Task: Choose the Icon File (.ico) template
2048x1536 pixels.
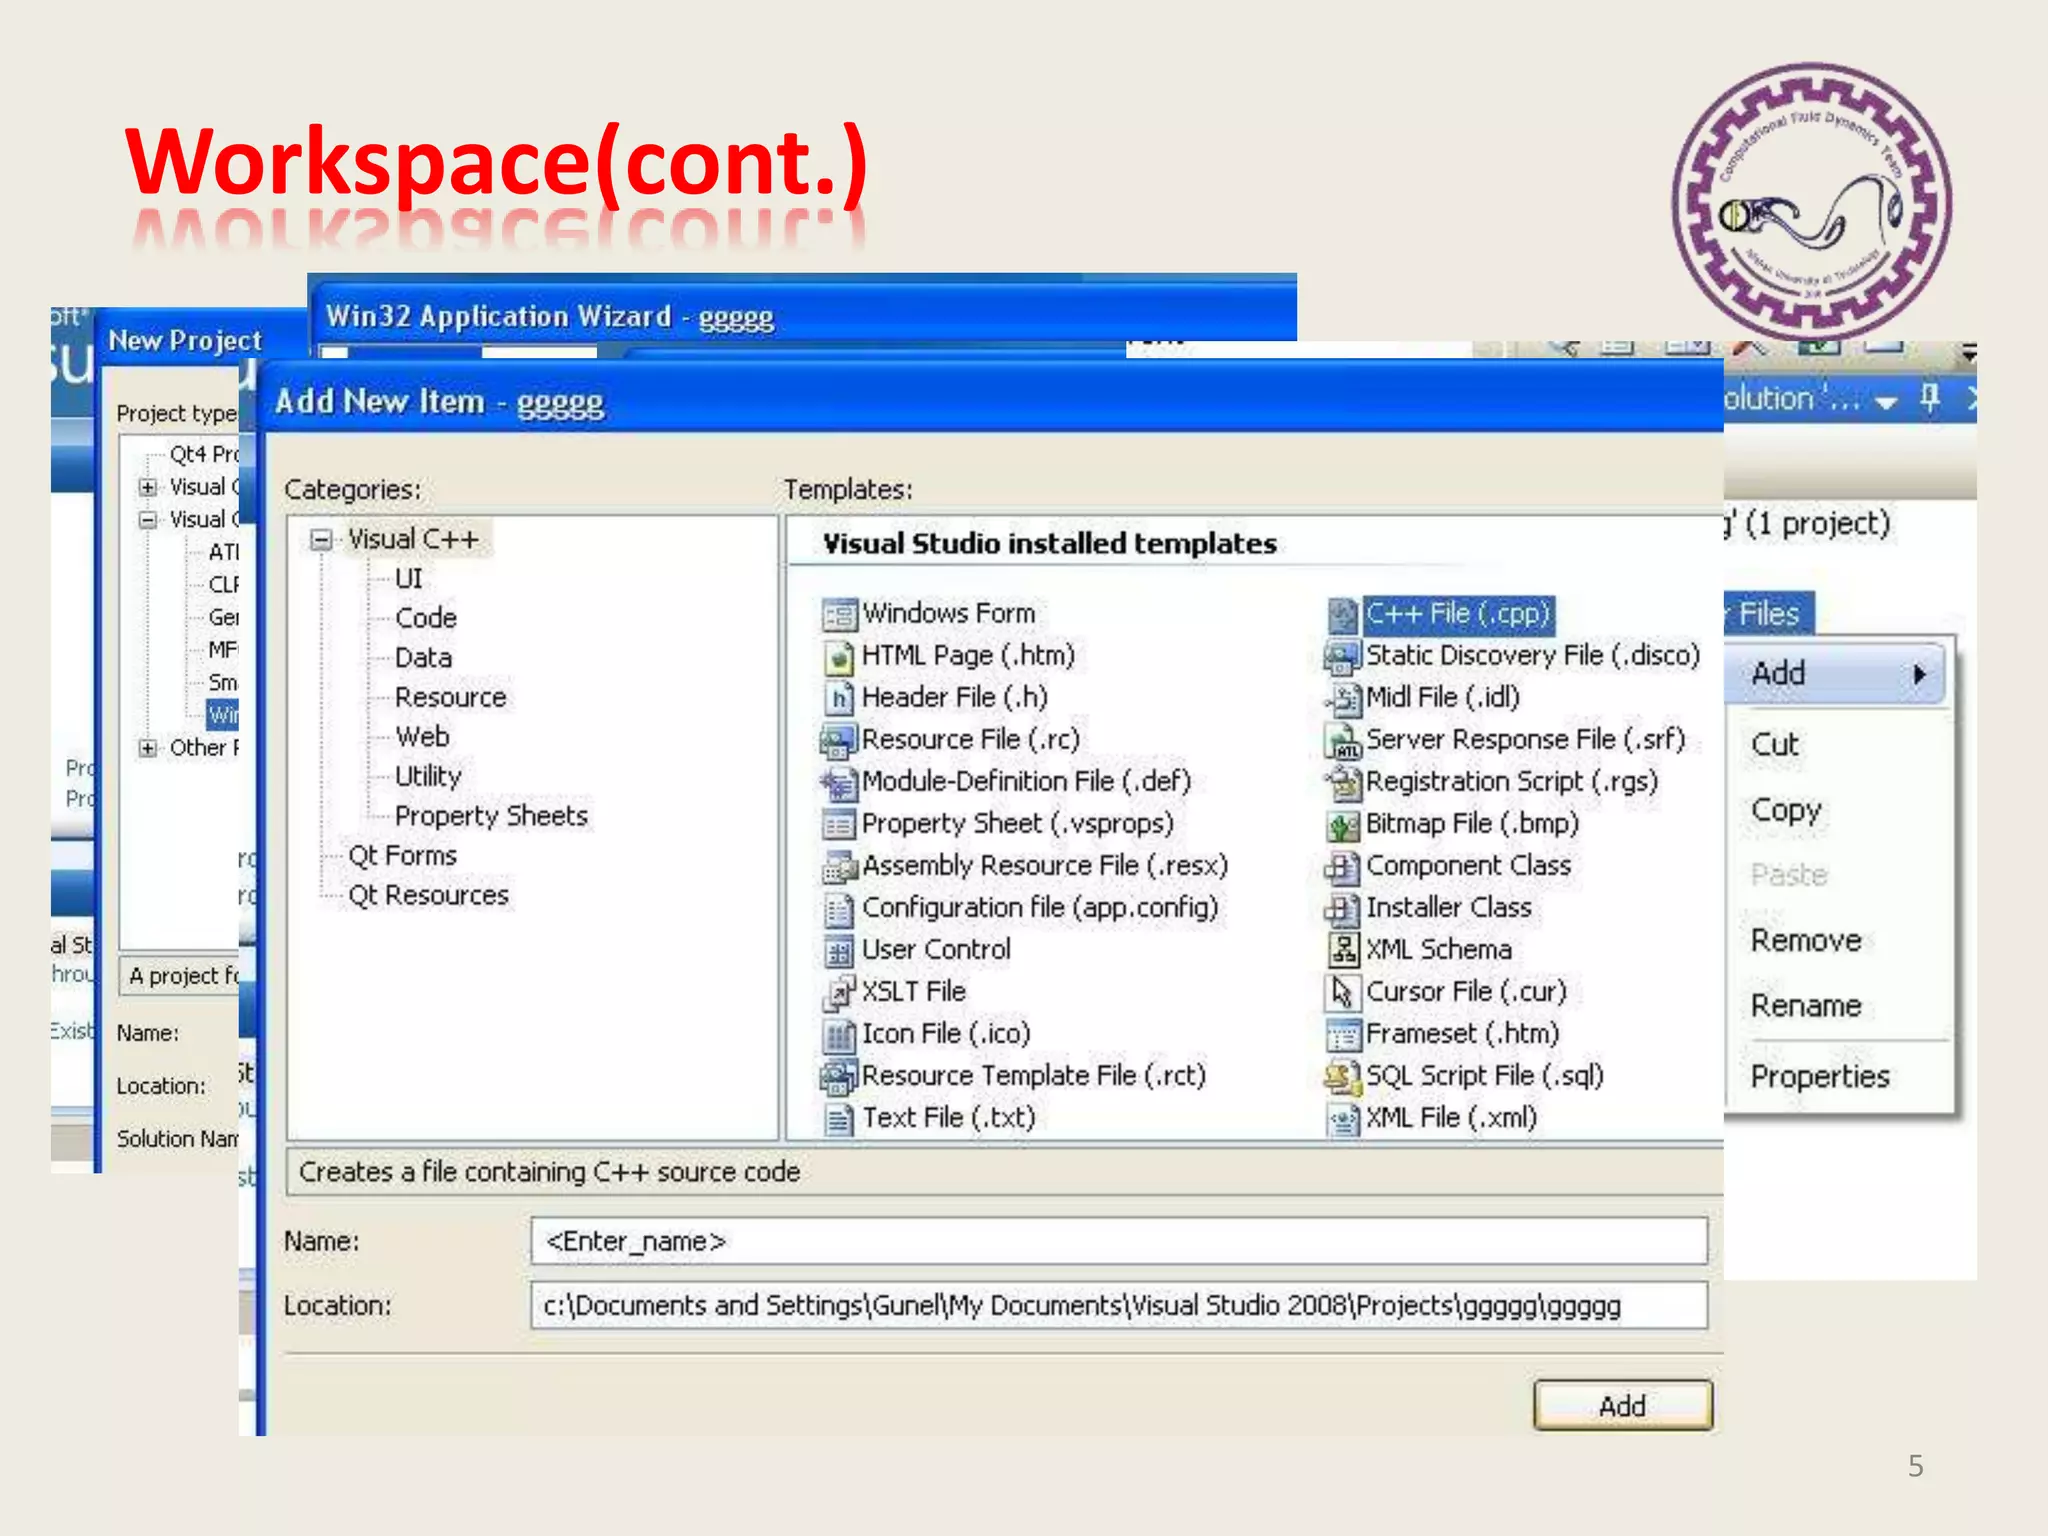Action: coord(839,1034)
